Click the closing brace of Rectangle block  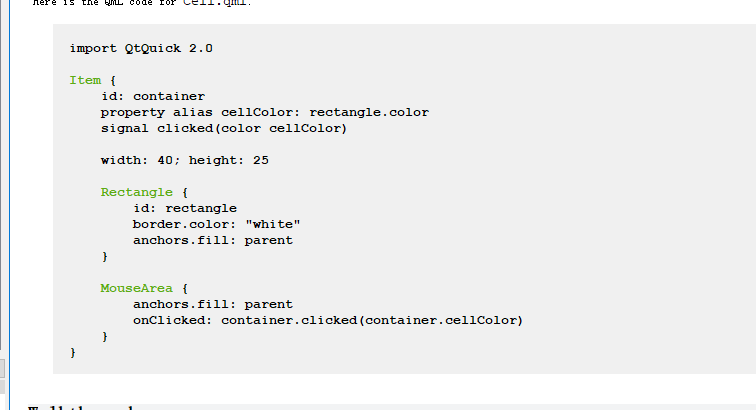click(105, 257)
